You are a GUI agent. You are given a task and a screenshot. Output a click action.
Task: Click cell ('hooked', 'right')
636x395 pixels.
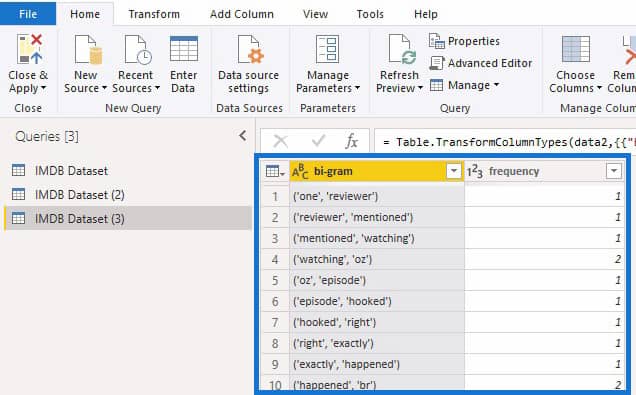point(377,323)
